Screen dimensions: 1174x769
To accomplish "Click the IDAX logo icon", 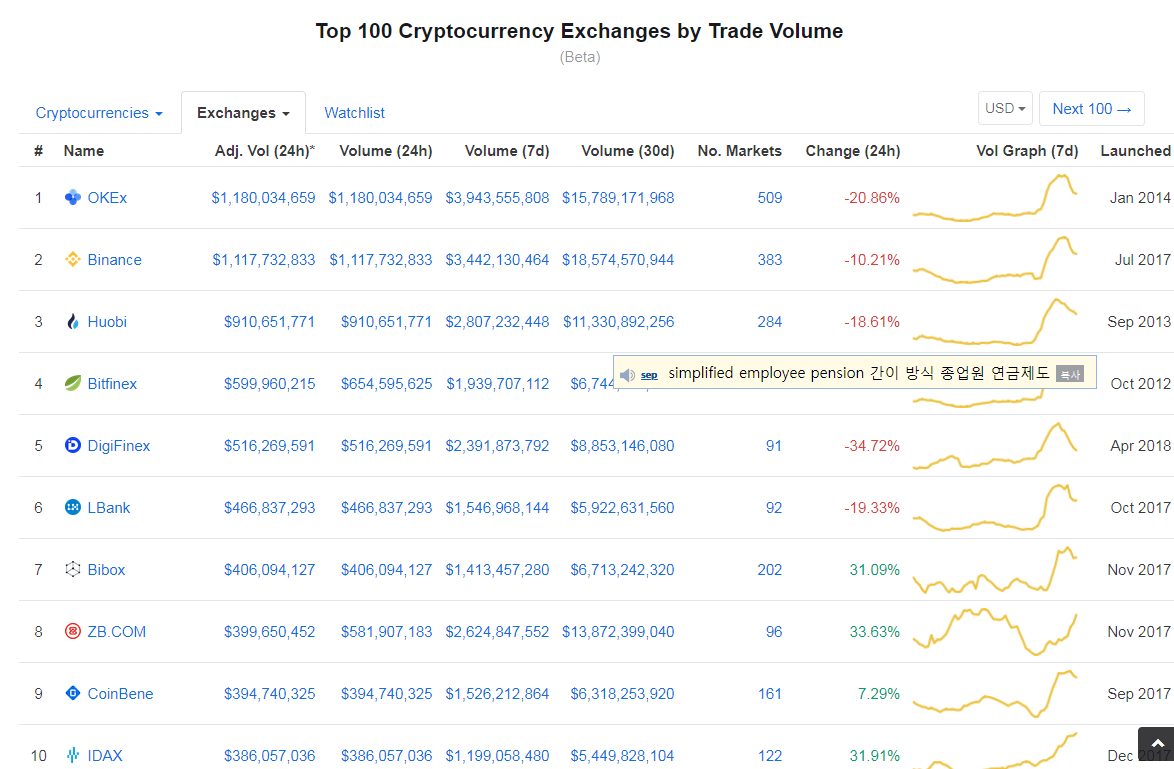I will [73, 756].
